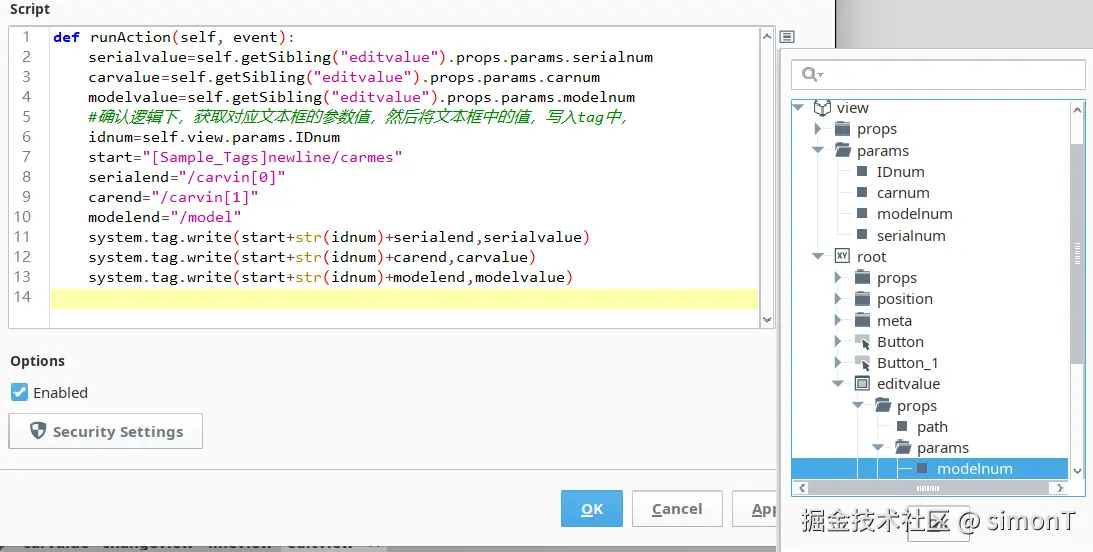Click the def runAction line of code

(174, 37)
